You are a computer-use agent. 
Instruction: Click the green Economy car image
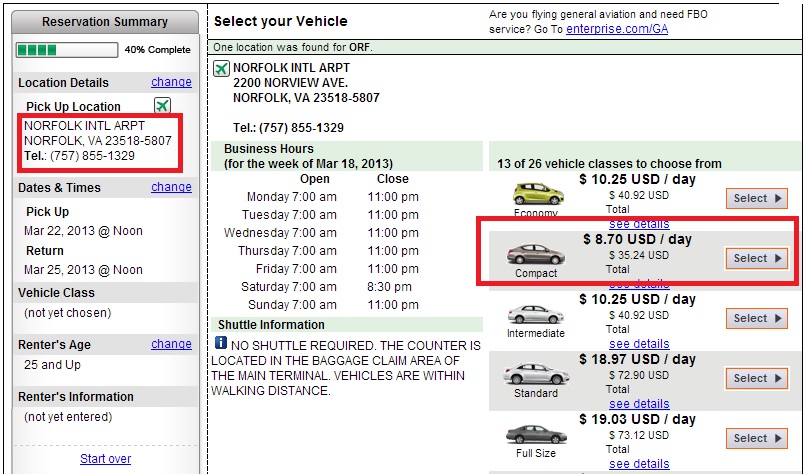click(x=538, y=194)
